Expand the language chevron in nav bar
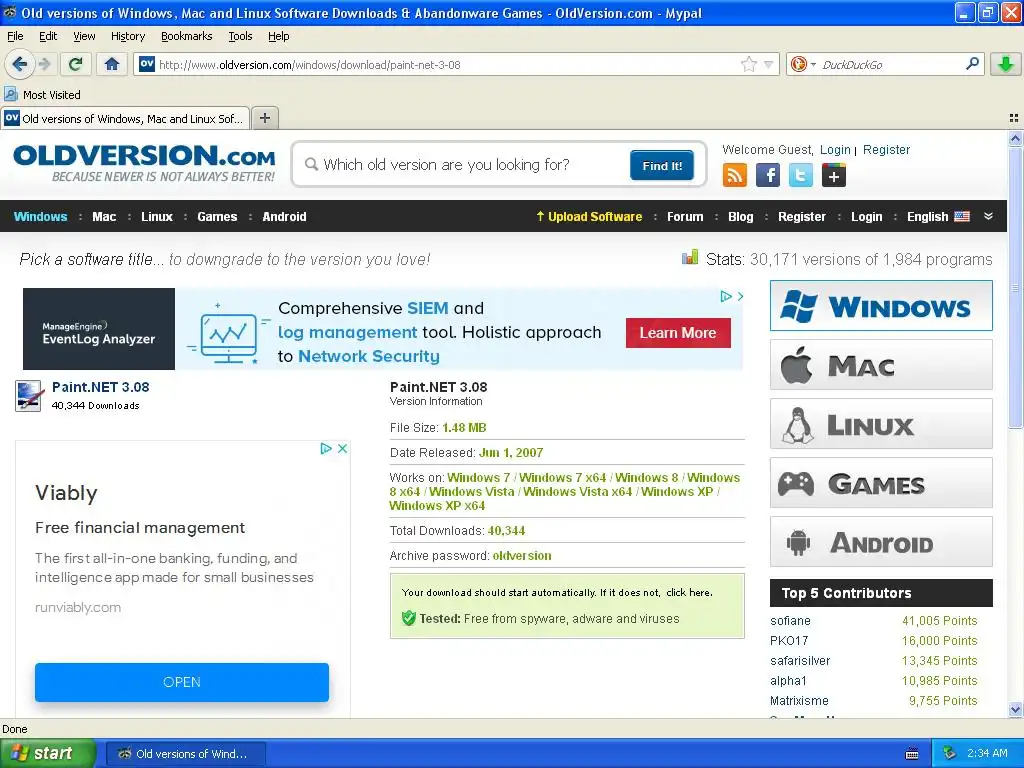Image resolution: width=1024 pixels, height=768 pixels. tap(988, 216)
